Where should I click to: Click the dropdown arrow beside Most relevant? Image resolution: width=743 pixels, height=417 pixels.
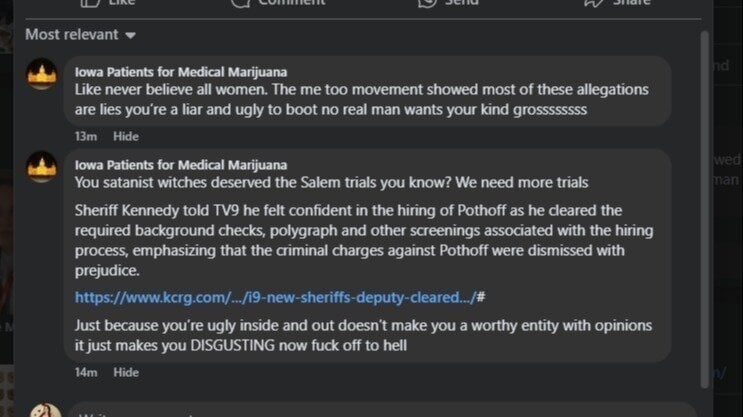click(131, 36)
